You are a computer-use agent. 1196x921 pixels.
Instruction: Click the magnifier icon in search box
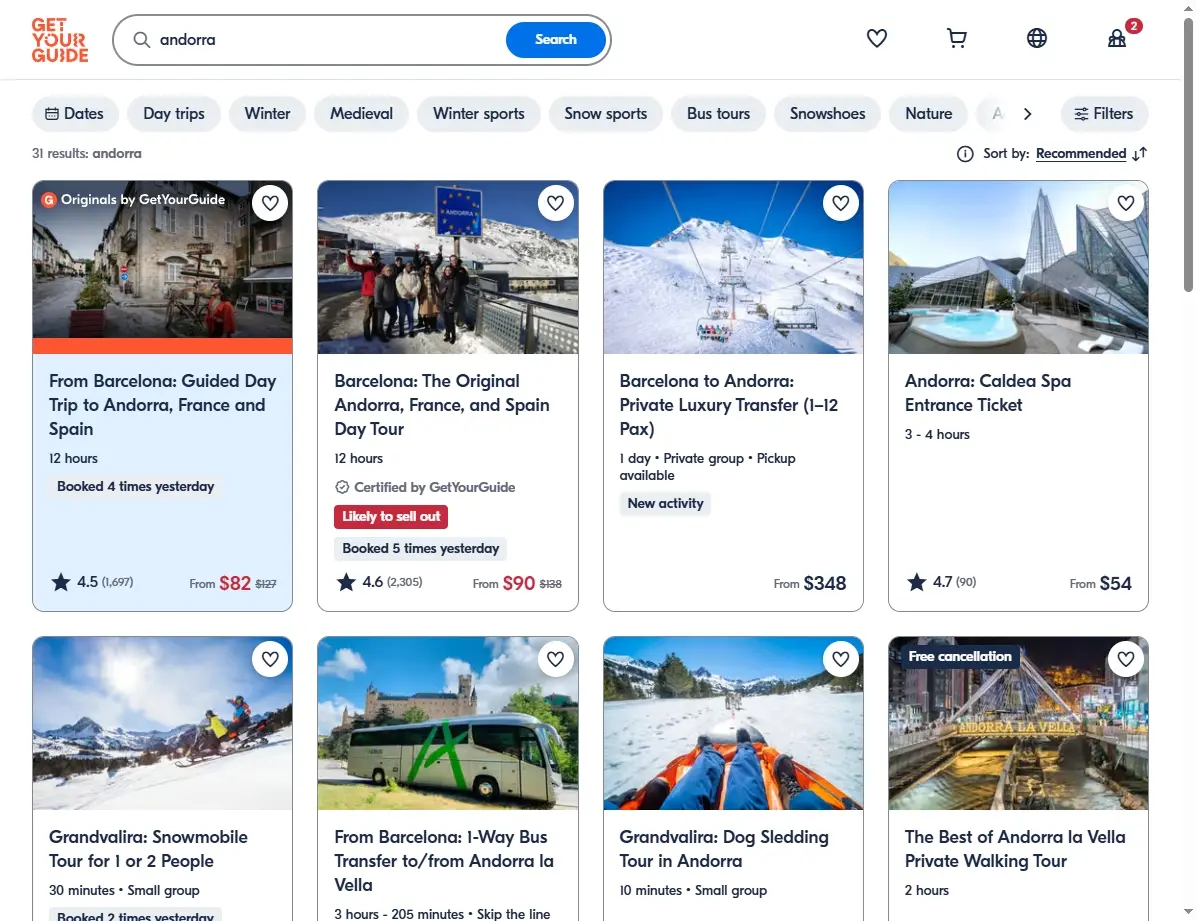142,40
